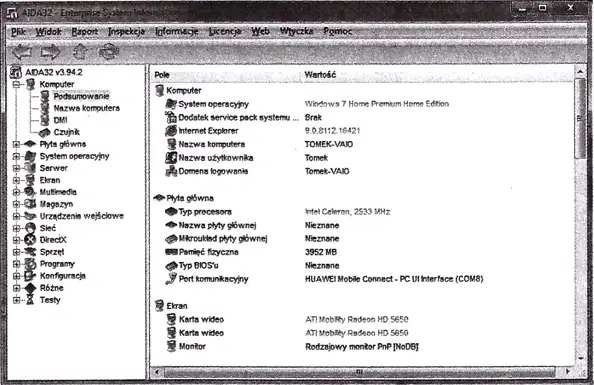The image size is (594, 385).
Task: Click the Sieć globe icon in the tree
Action: [30, 228]
